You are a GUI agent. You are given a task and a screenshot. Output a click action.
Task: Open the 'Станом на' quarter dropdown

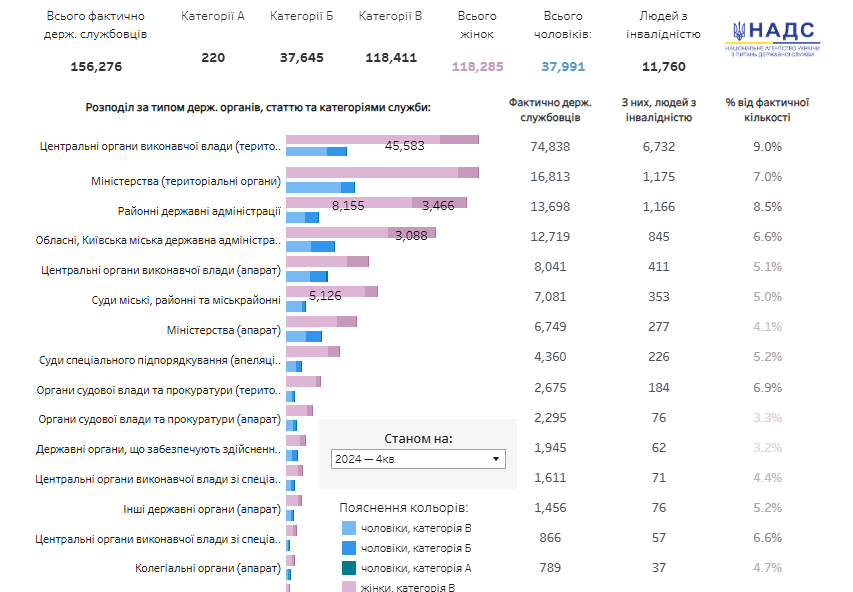[418, 459]
